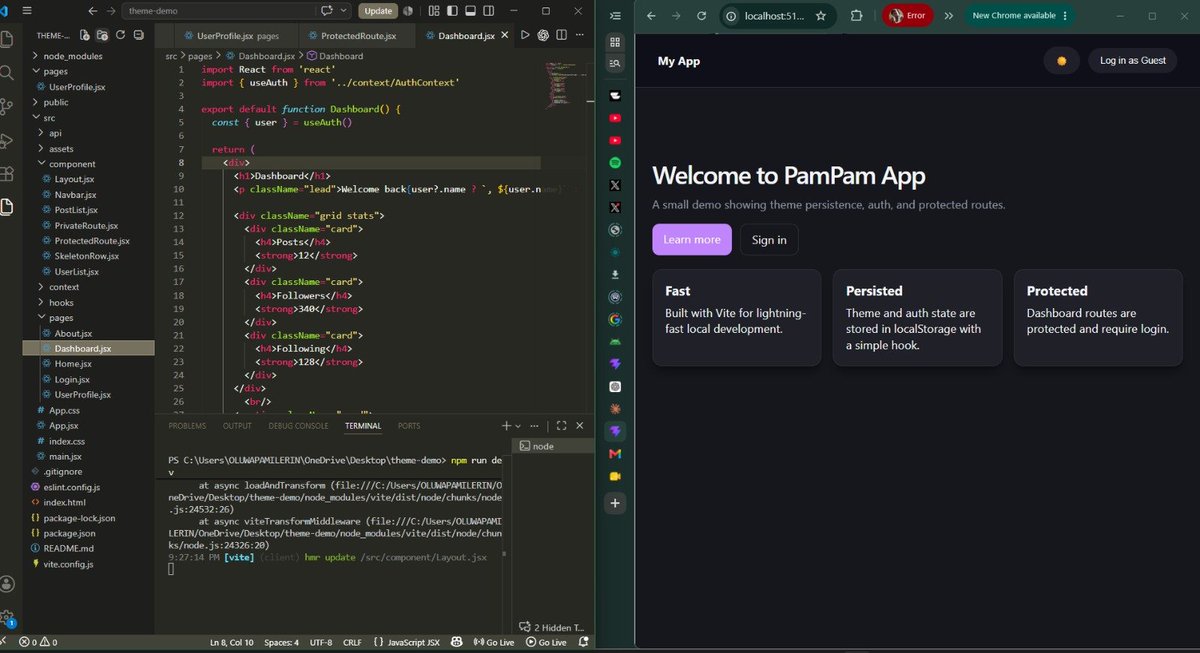Switch to ProtectedRoute.jsx editor tab
The image size is (1200, 653).
[x=358, y=36]
